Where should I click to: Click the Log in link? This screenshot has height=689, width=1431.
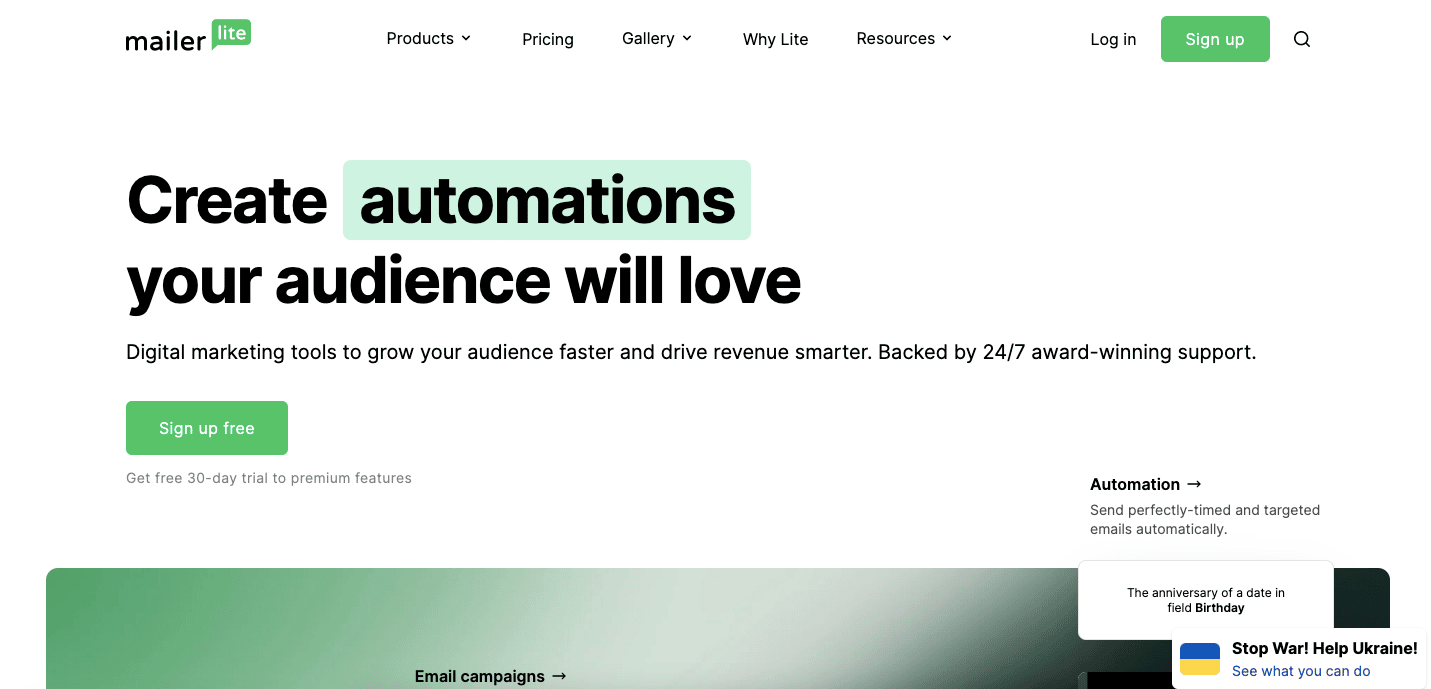(x=1113, y=39)
